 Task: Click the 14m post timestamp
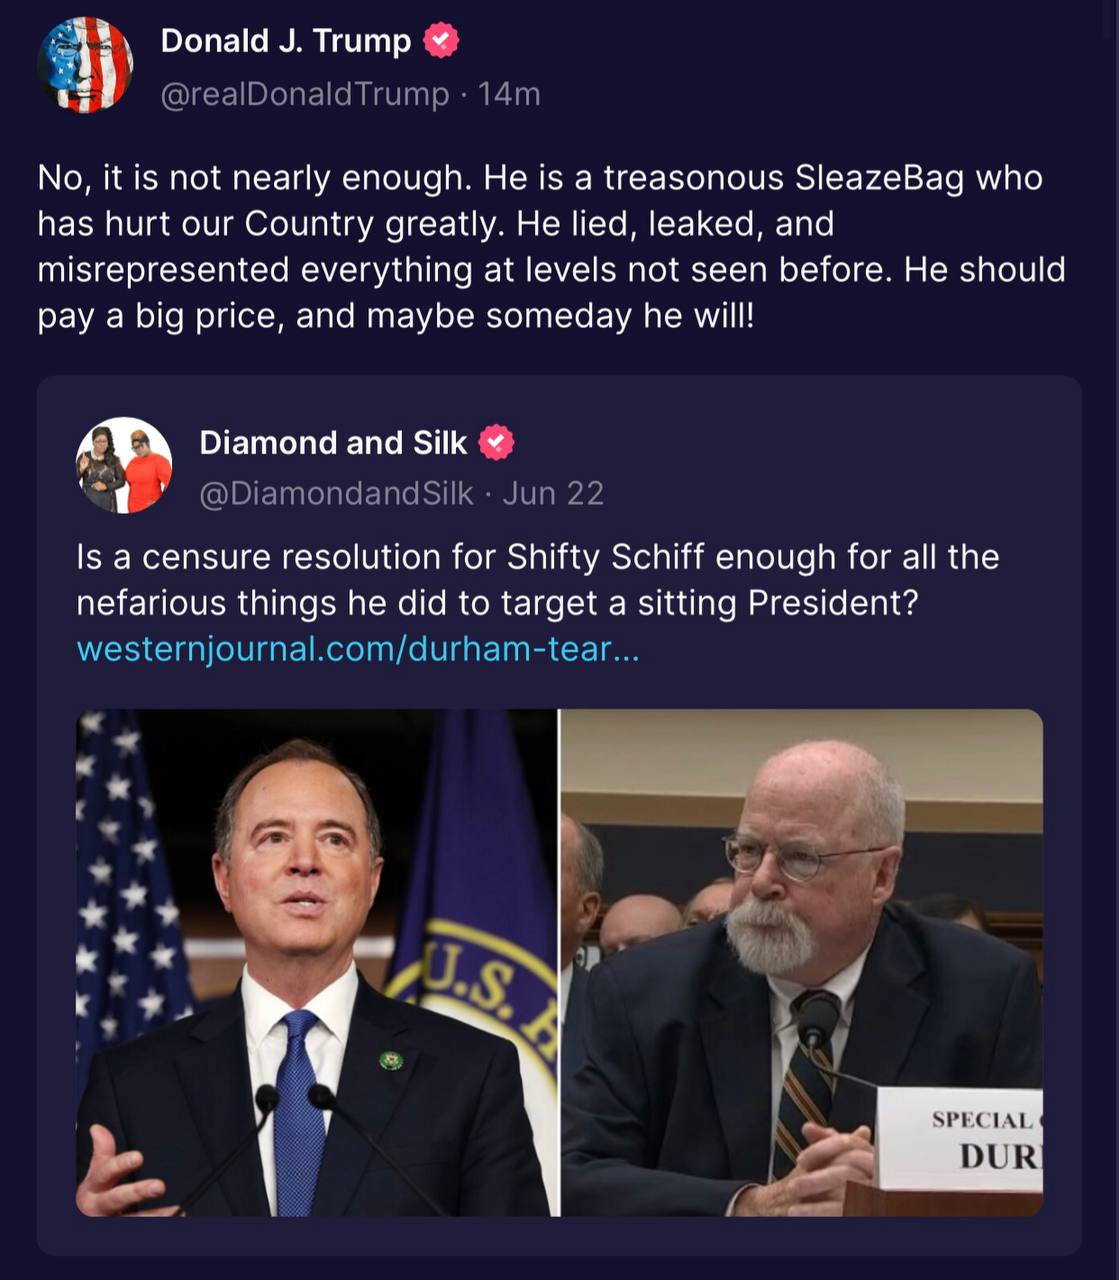509,94
